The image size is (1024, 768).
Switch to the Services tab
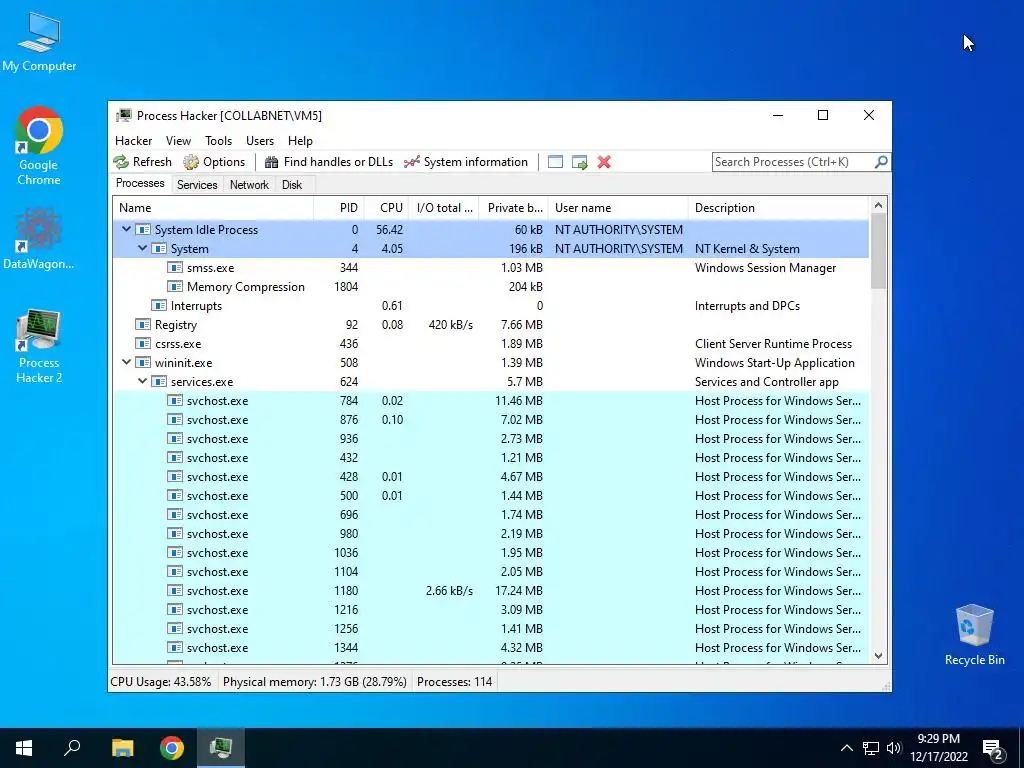197,185
